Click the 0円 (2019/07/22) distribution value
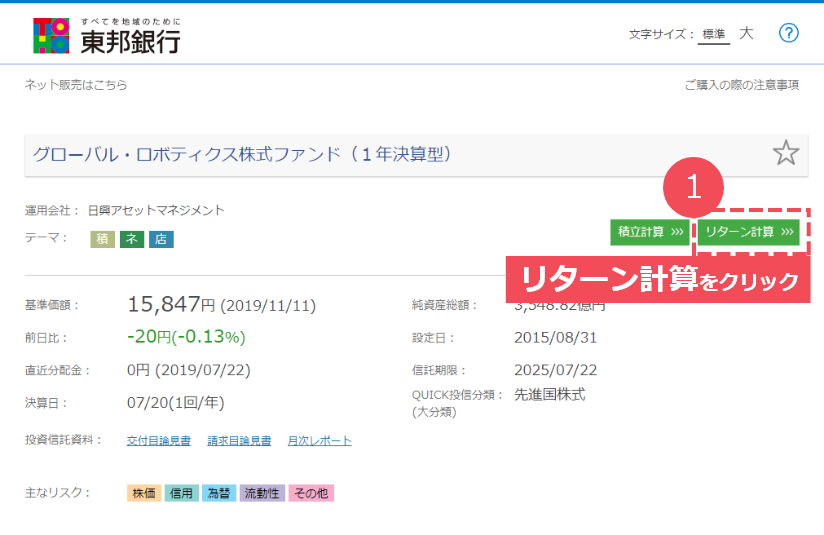The width and height of the screenshot is (824, 535). pyautogui.click(x=189, y=370)
